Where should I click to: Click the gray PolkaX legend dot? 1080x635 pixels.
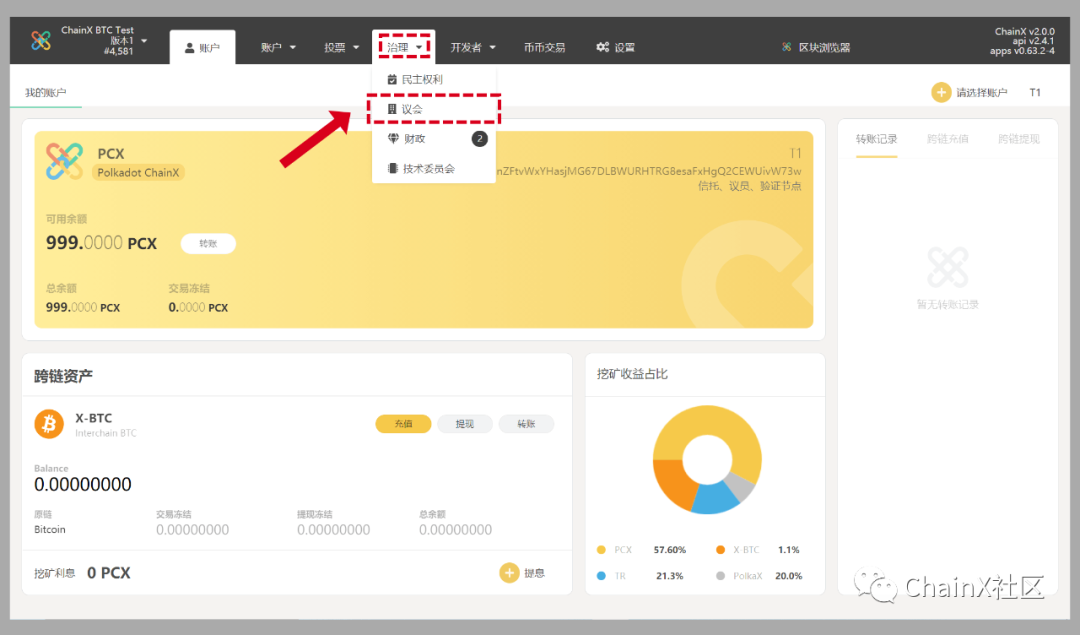(x=720, y=576)
